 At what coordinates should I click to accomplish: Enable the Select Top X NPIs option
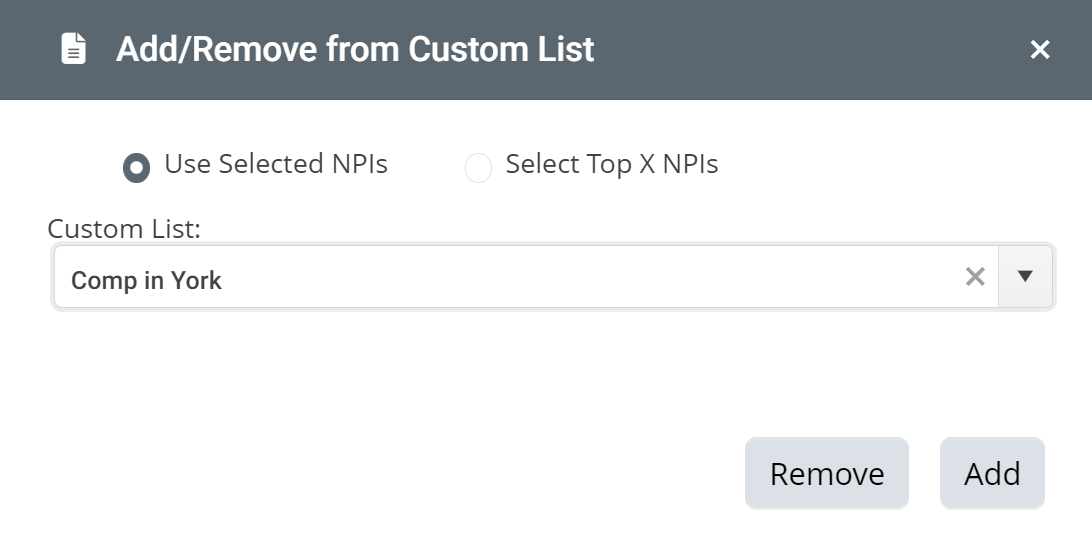(x=478, y=168)
